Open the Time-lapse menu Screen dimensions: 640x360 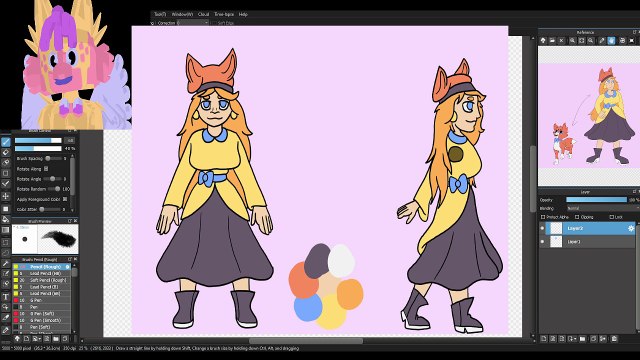click(x=224, y=14)
